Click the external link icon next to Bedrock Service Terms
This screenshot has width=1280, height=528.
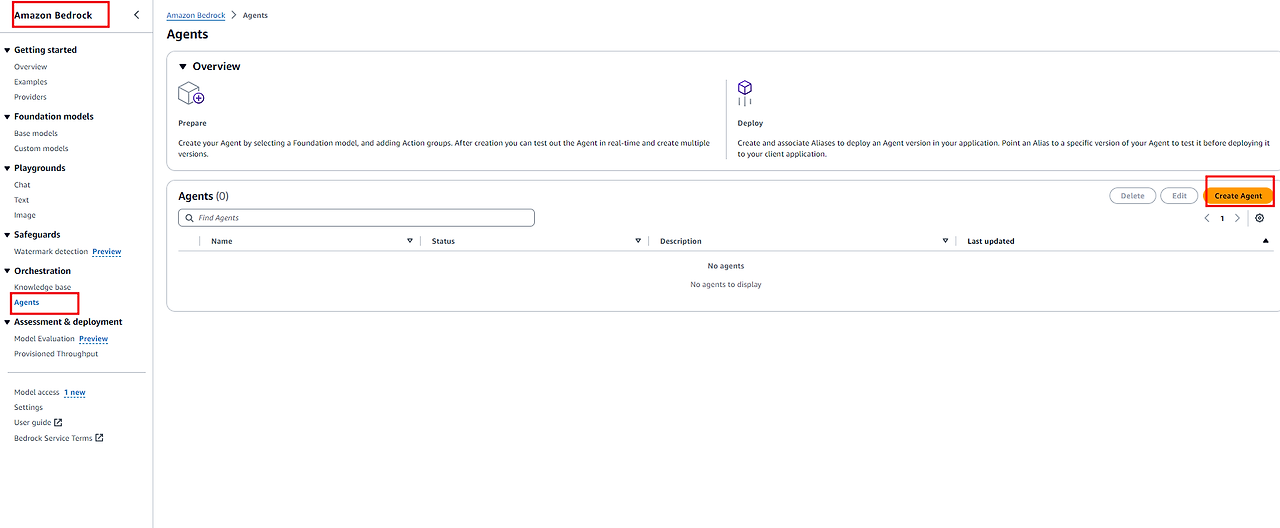99,438
